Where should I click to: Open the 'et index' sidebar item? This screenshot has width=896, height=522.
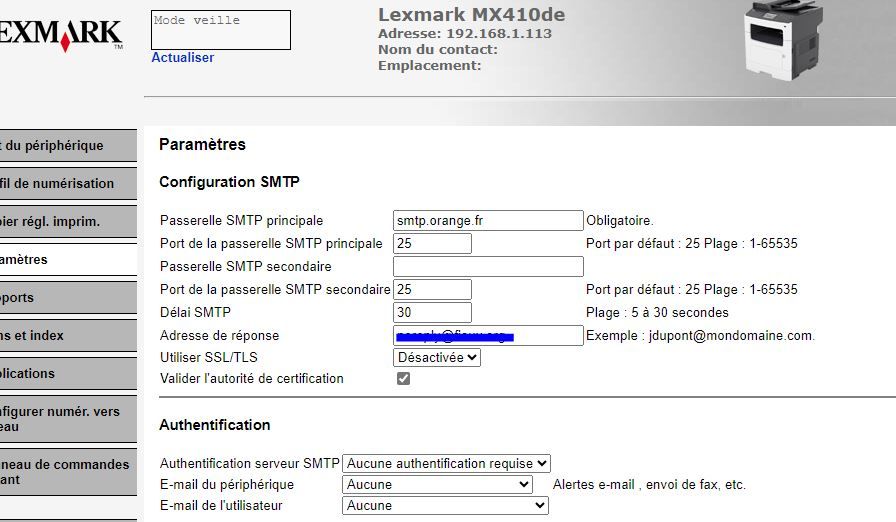68,335
